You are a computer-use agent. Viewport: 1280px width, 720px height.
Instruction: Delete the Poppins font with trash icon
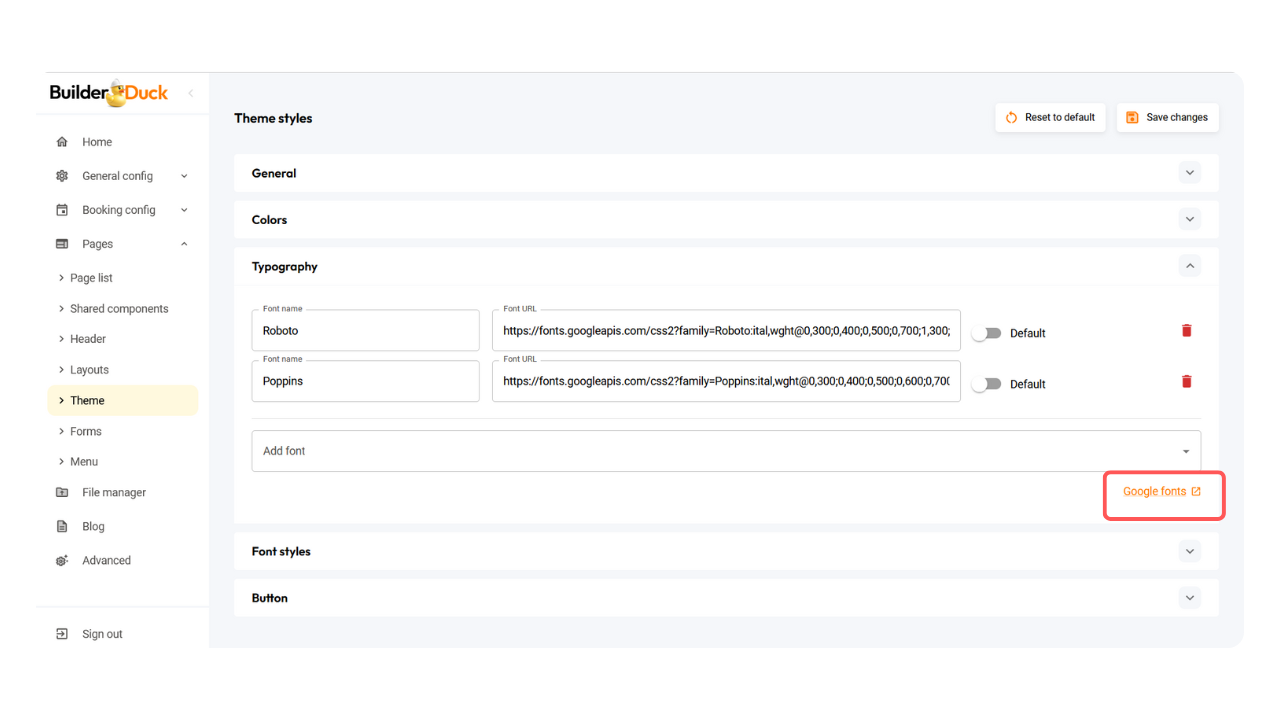1186,381
